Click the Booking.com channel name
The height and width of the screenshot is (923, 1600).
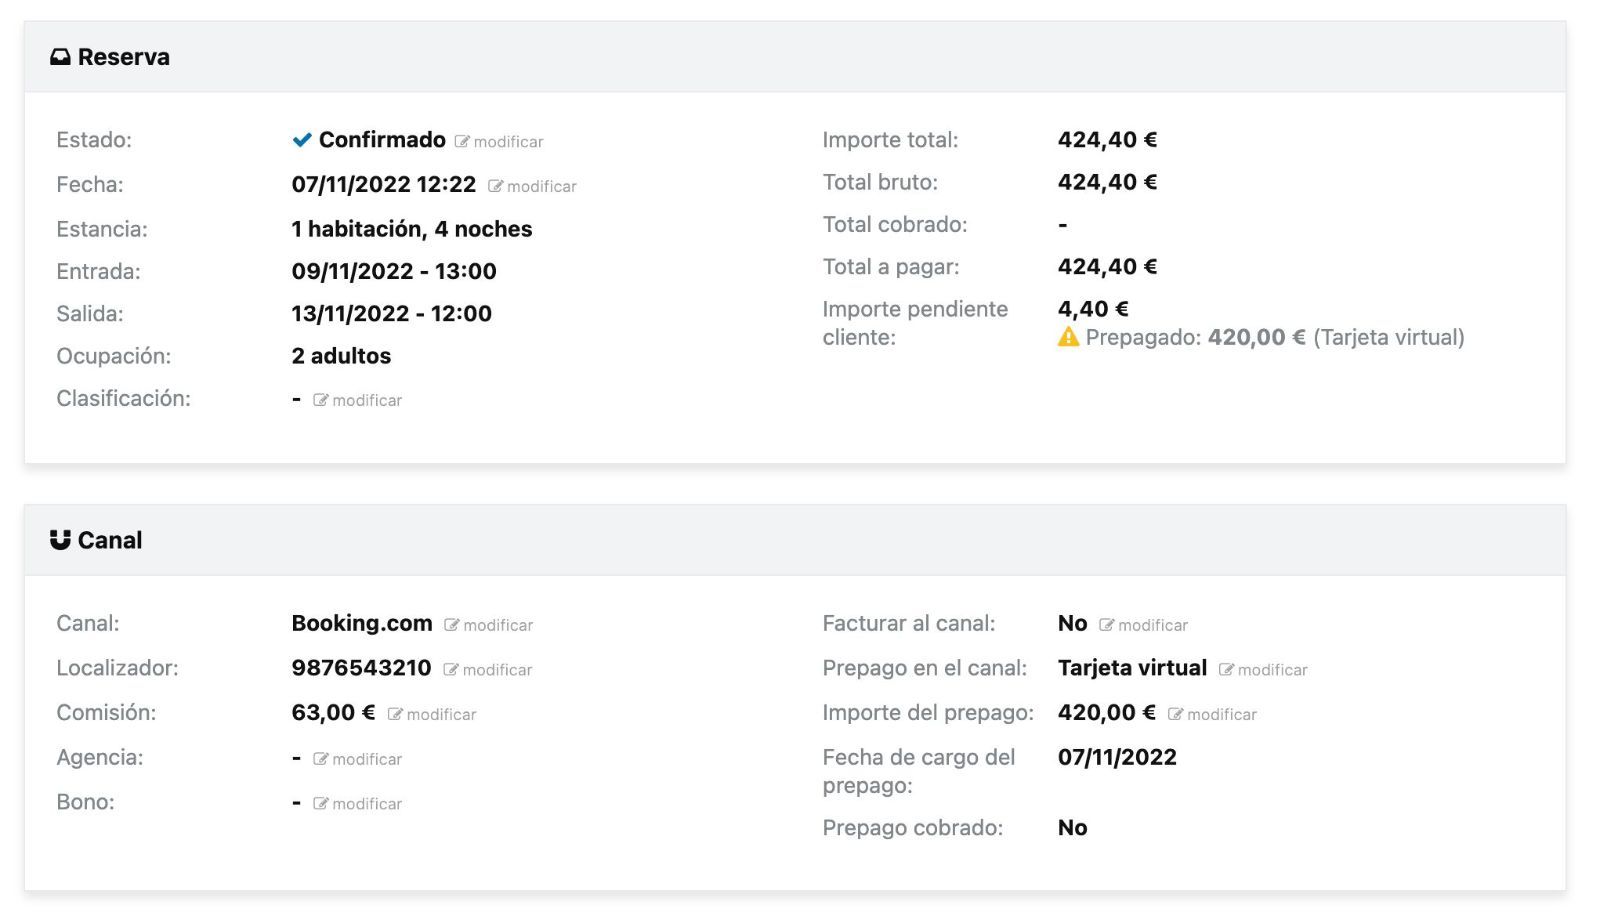tap(361, 623)
